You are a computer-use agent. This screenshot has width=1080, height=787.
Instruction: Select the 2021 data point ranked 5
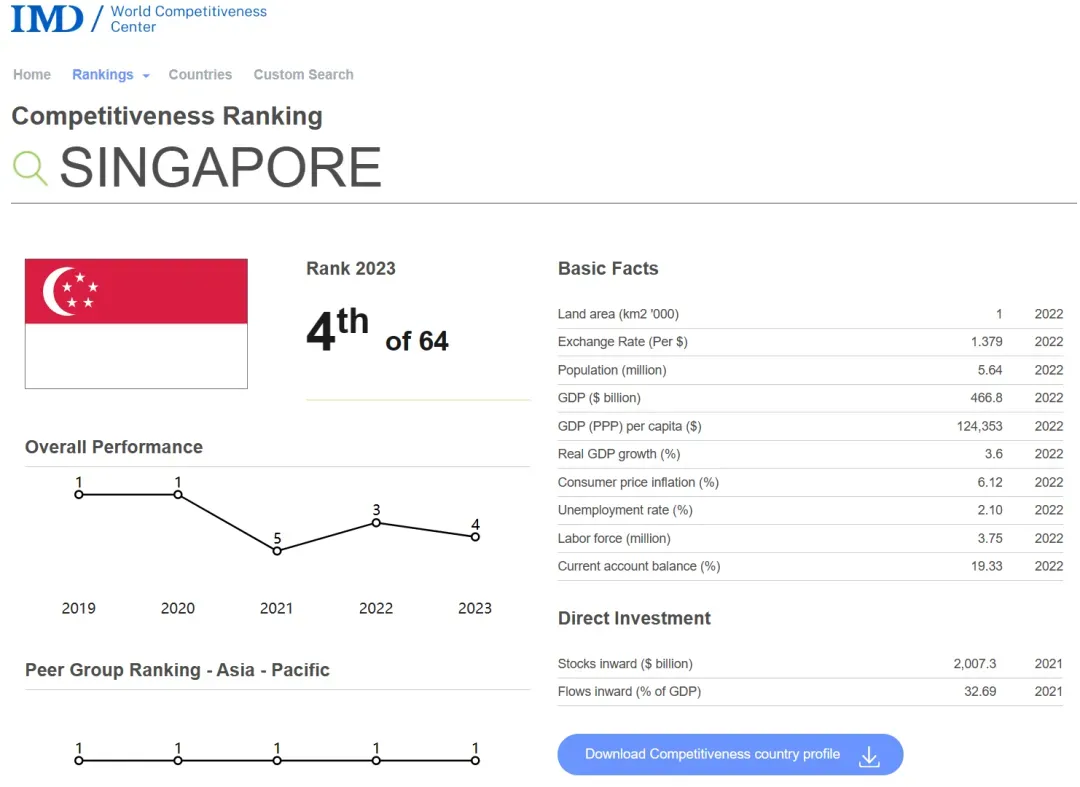click(x=277, y=551)
